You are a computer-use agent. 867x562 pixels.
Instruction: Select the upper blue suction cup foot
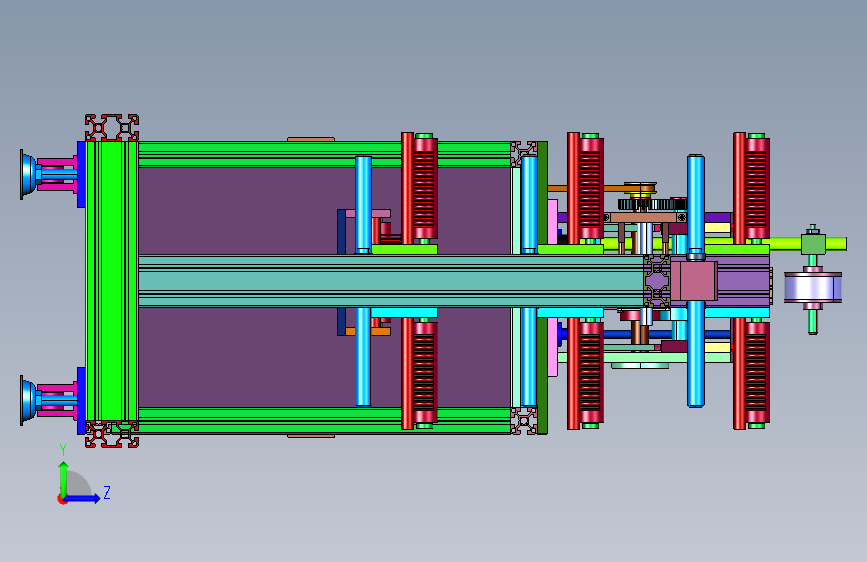pyautogui.click(x=29, y=174)
